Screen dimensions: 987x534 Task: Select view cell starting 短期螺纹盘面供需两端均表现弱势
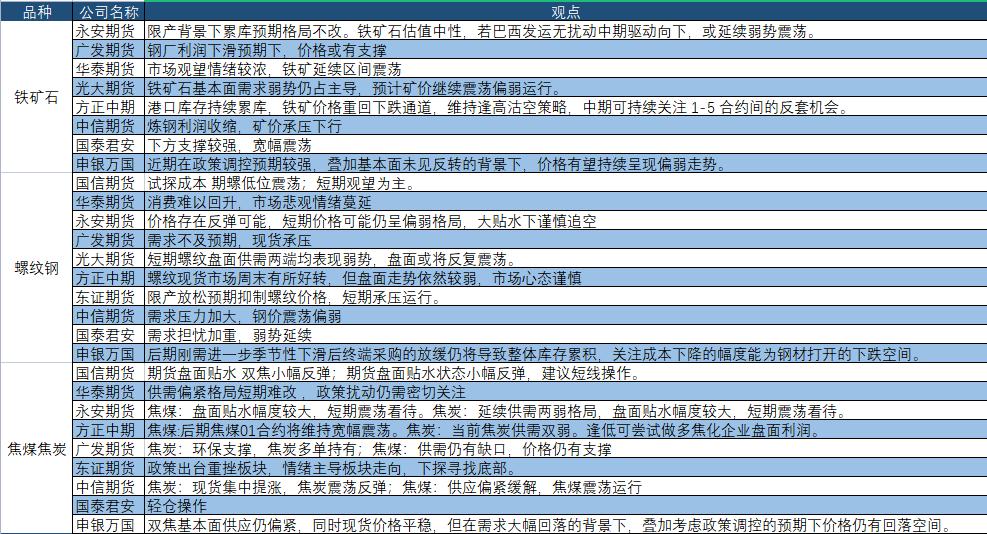click(565, 259)
